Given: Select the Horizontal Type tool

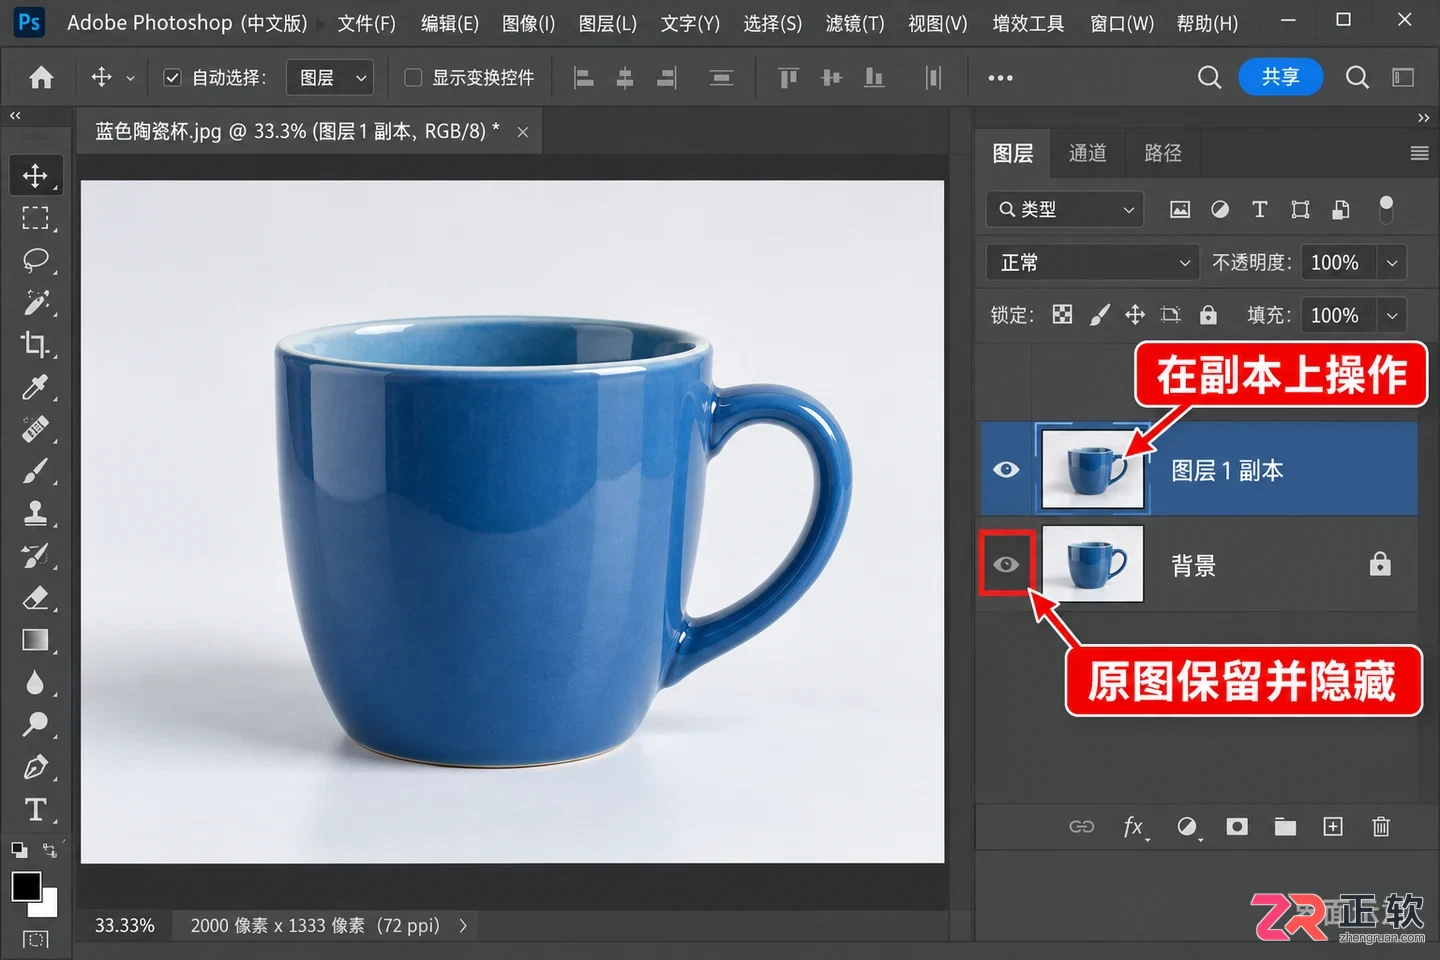Looking at the screenshot, I should point(35,809).
